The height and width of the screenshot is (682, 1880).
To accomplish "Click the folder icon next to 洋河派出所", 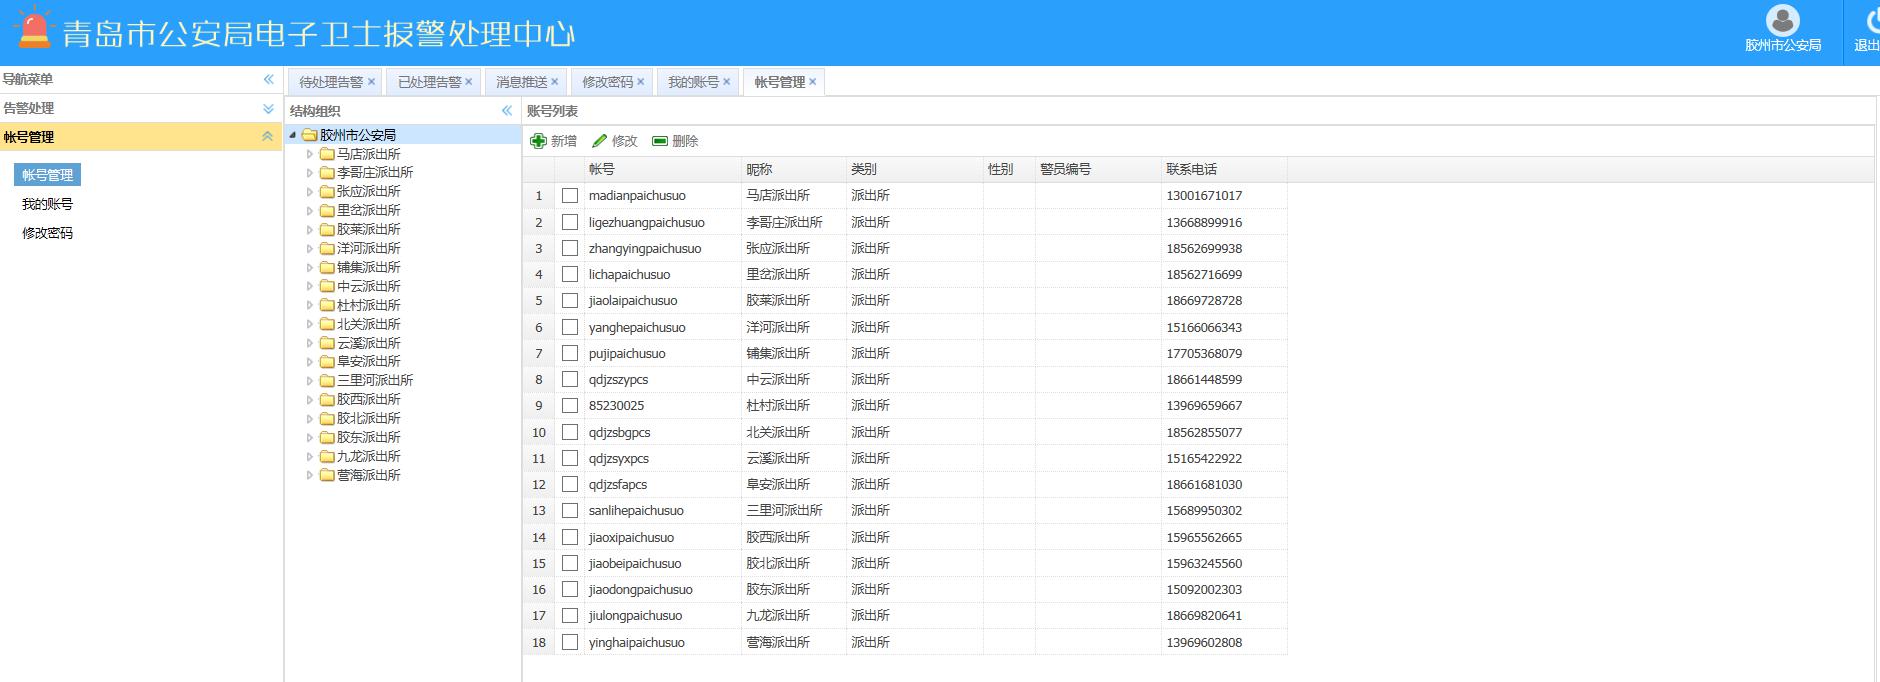I will [x=327, y=249].
